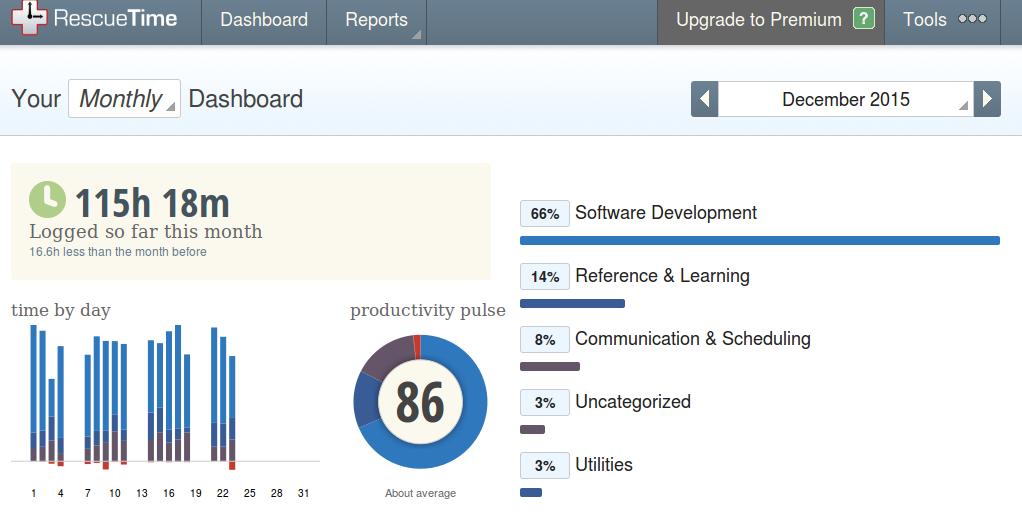Viewport: 1022px width, 532px height.
Task: Go to previous month arrow
Action: tap(705, 99)
